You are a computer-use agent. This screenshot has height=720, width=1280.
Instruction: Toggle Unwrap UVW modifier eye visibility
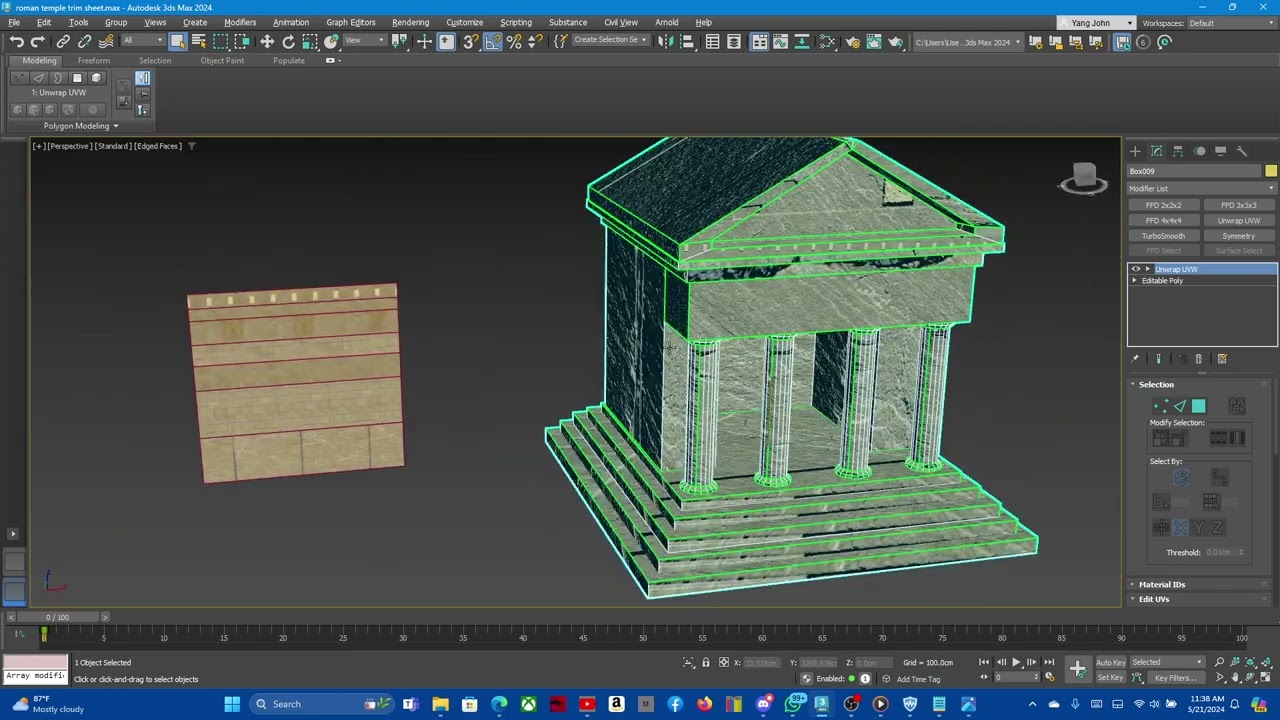1135,269
